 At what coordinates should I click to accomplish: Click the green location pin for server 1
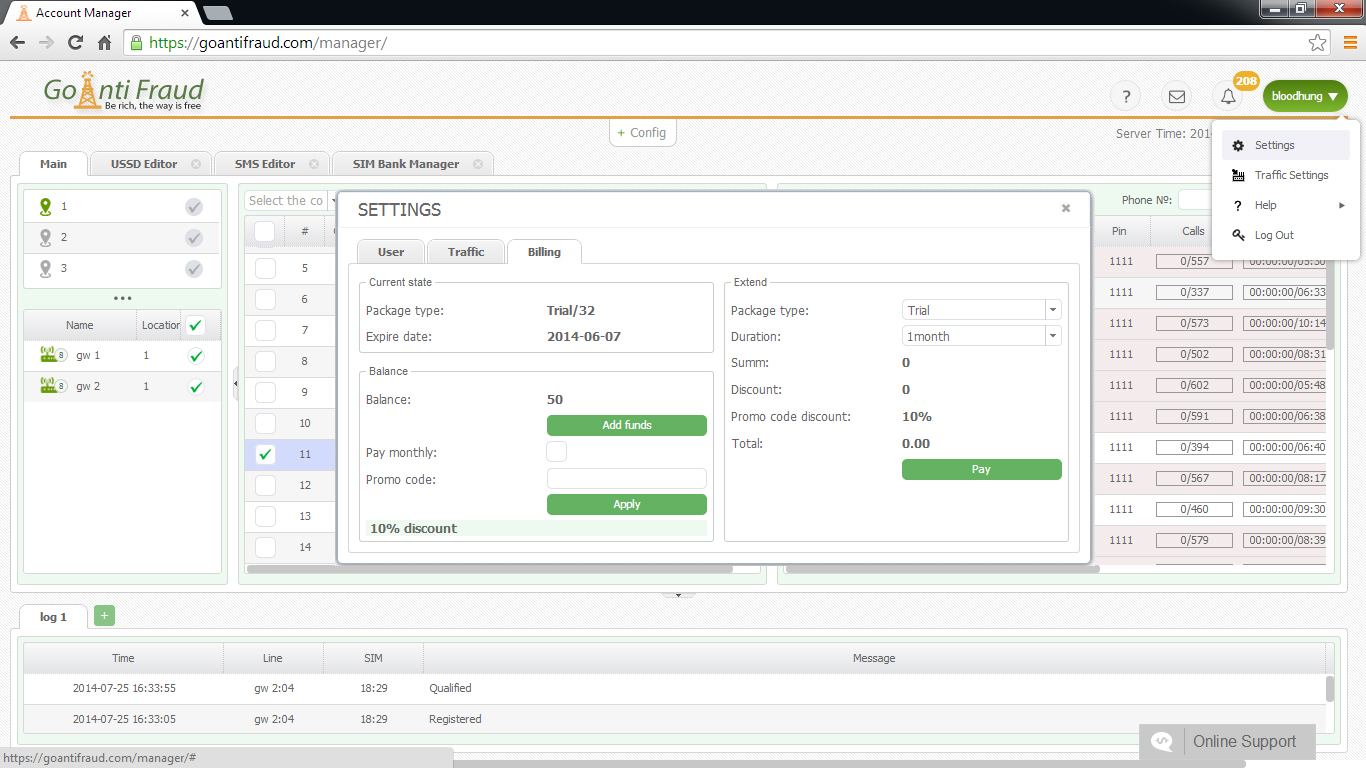(x=45, y=206)
